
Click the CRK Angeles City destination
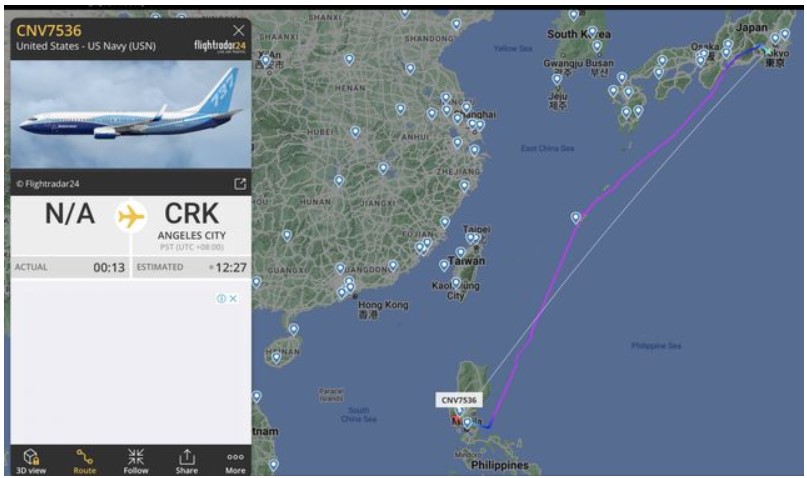pos(191,223)
